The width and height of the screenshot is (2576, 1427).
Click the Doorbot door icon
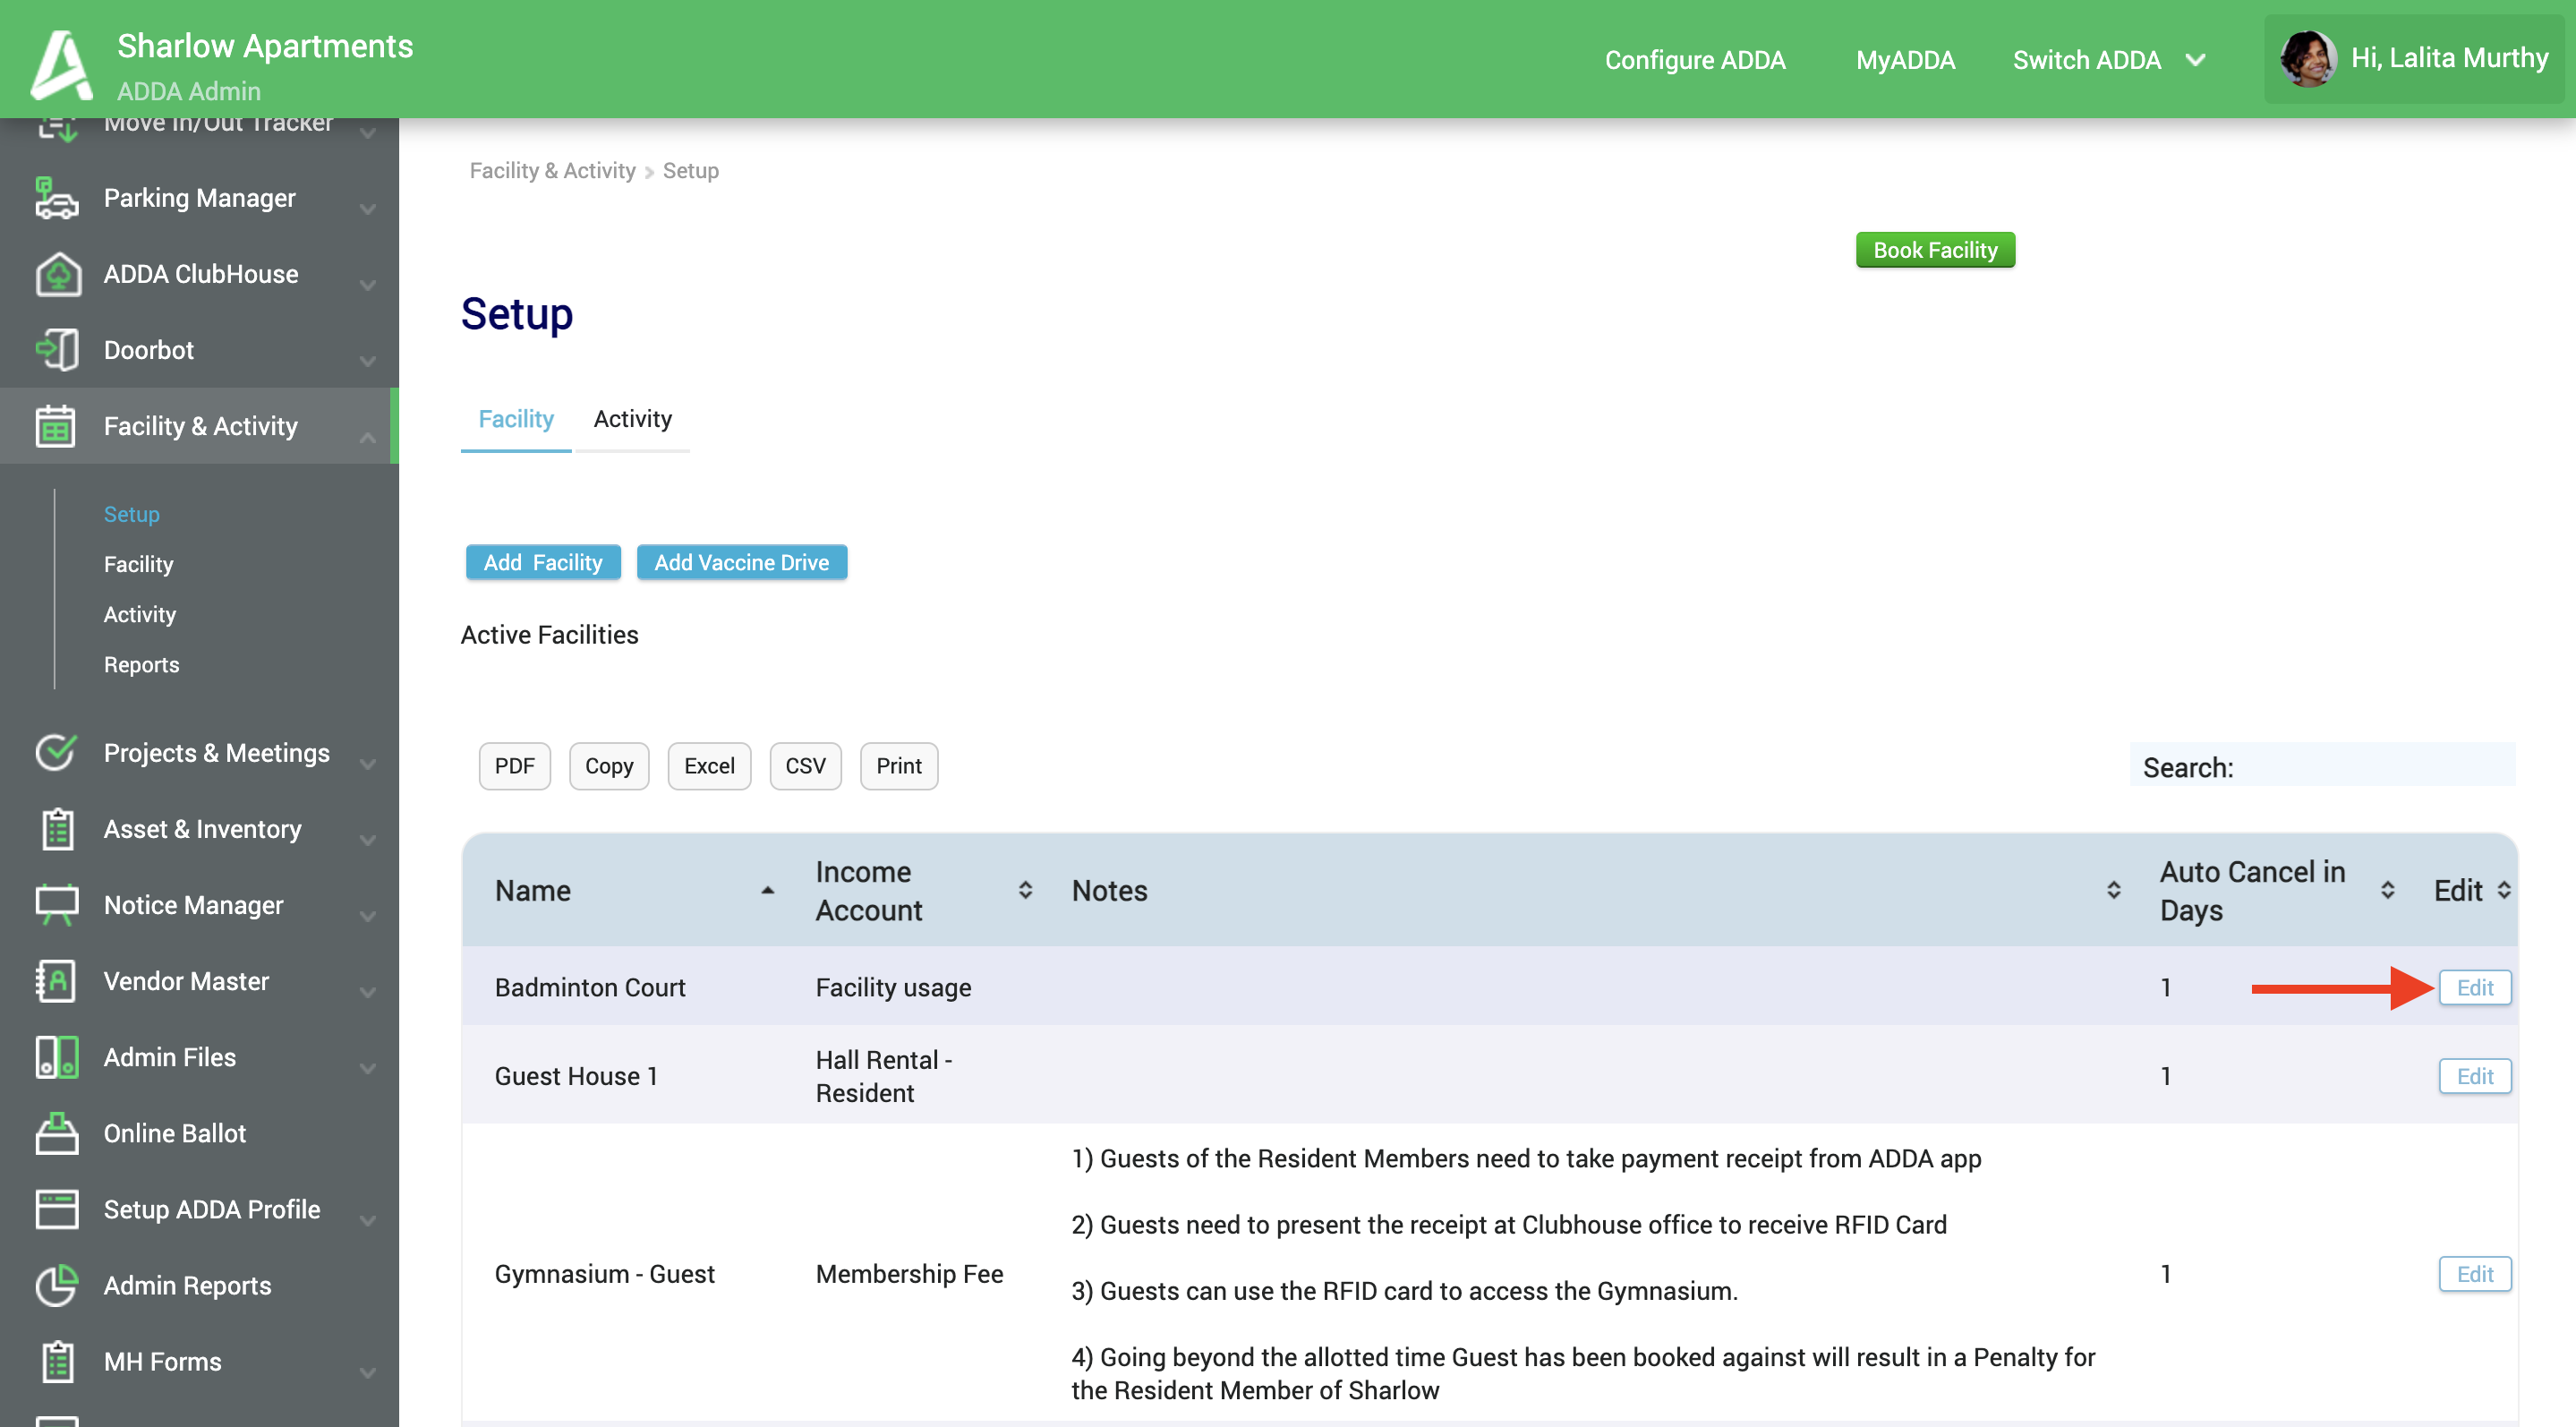coord(57,350)
